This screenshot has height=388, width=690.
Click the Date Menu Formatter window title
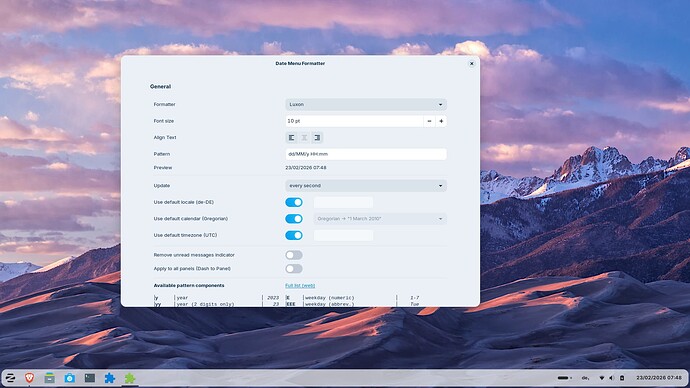pyautogui.click(x=300, y=63)
